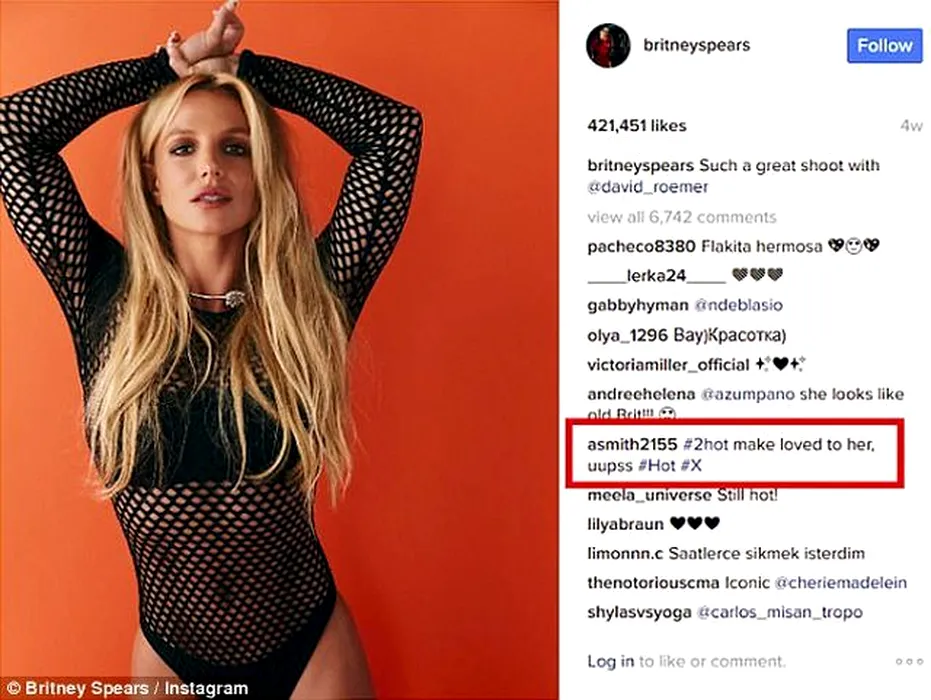This screenshot has height=700, width=931.
Task: Open the @david_roemer mention
Action: coord(648,187)
